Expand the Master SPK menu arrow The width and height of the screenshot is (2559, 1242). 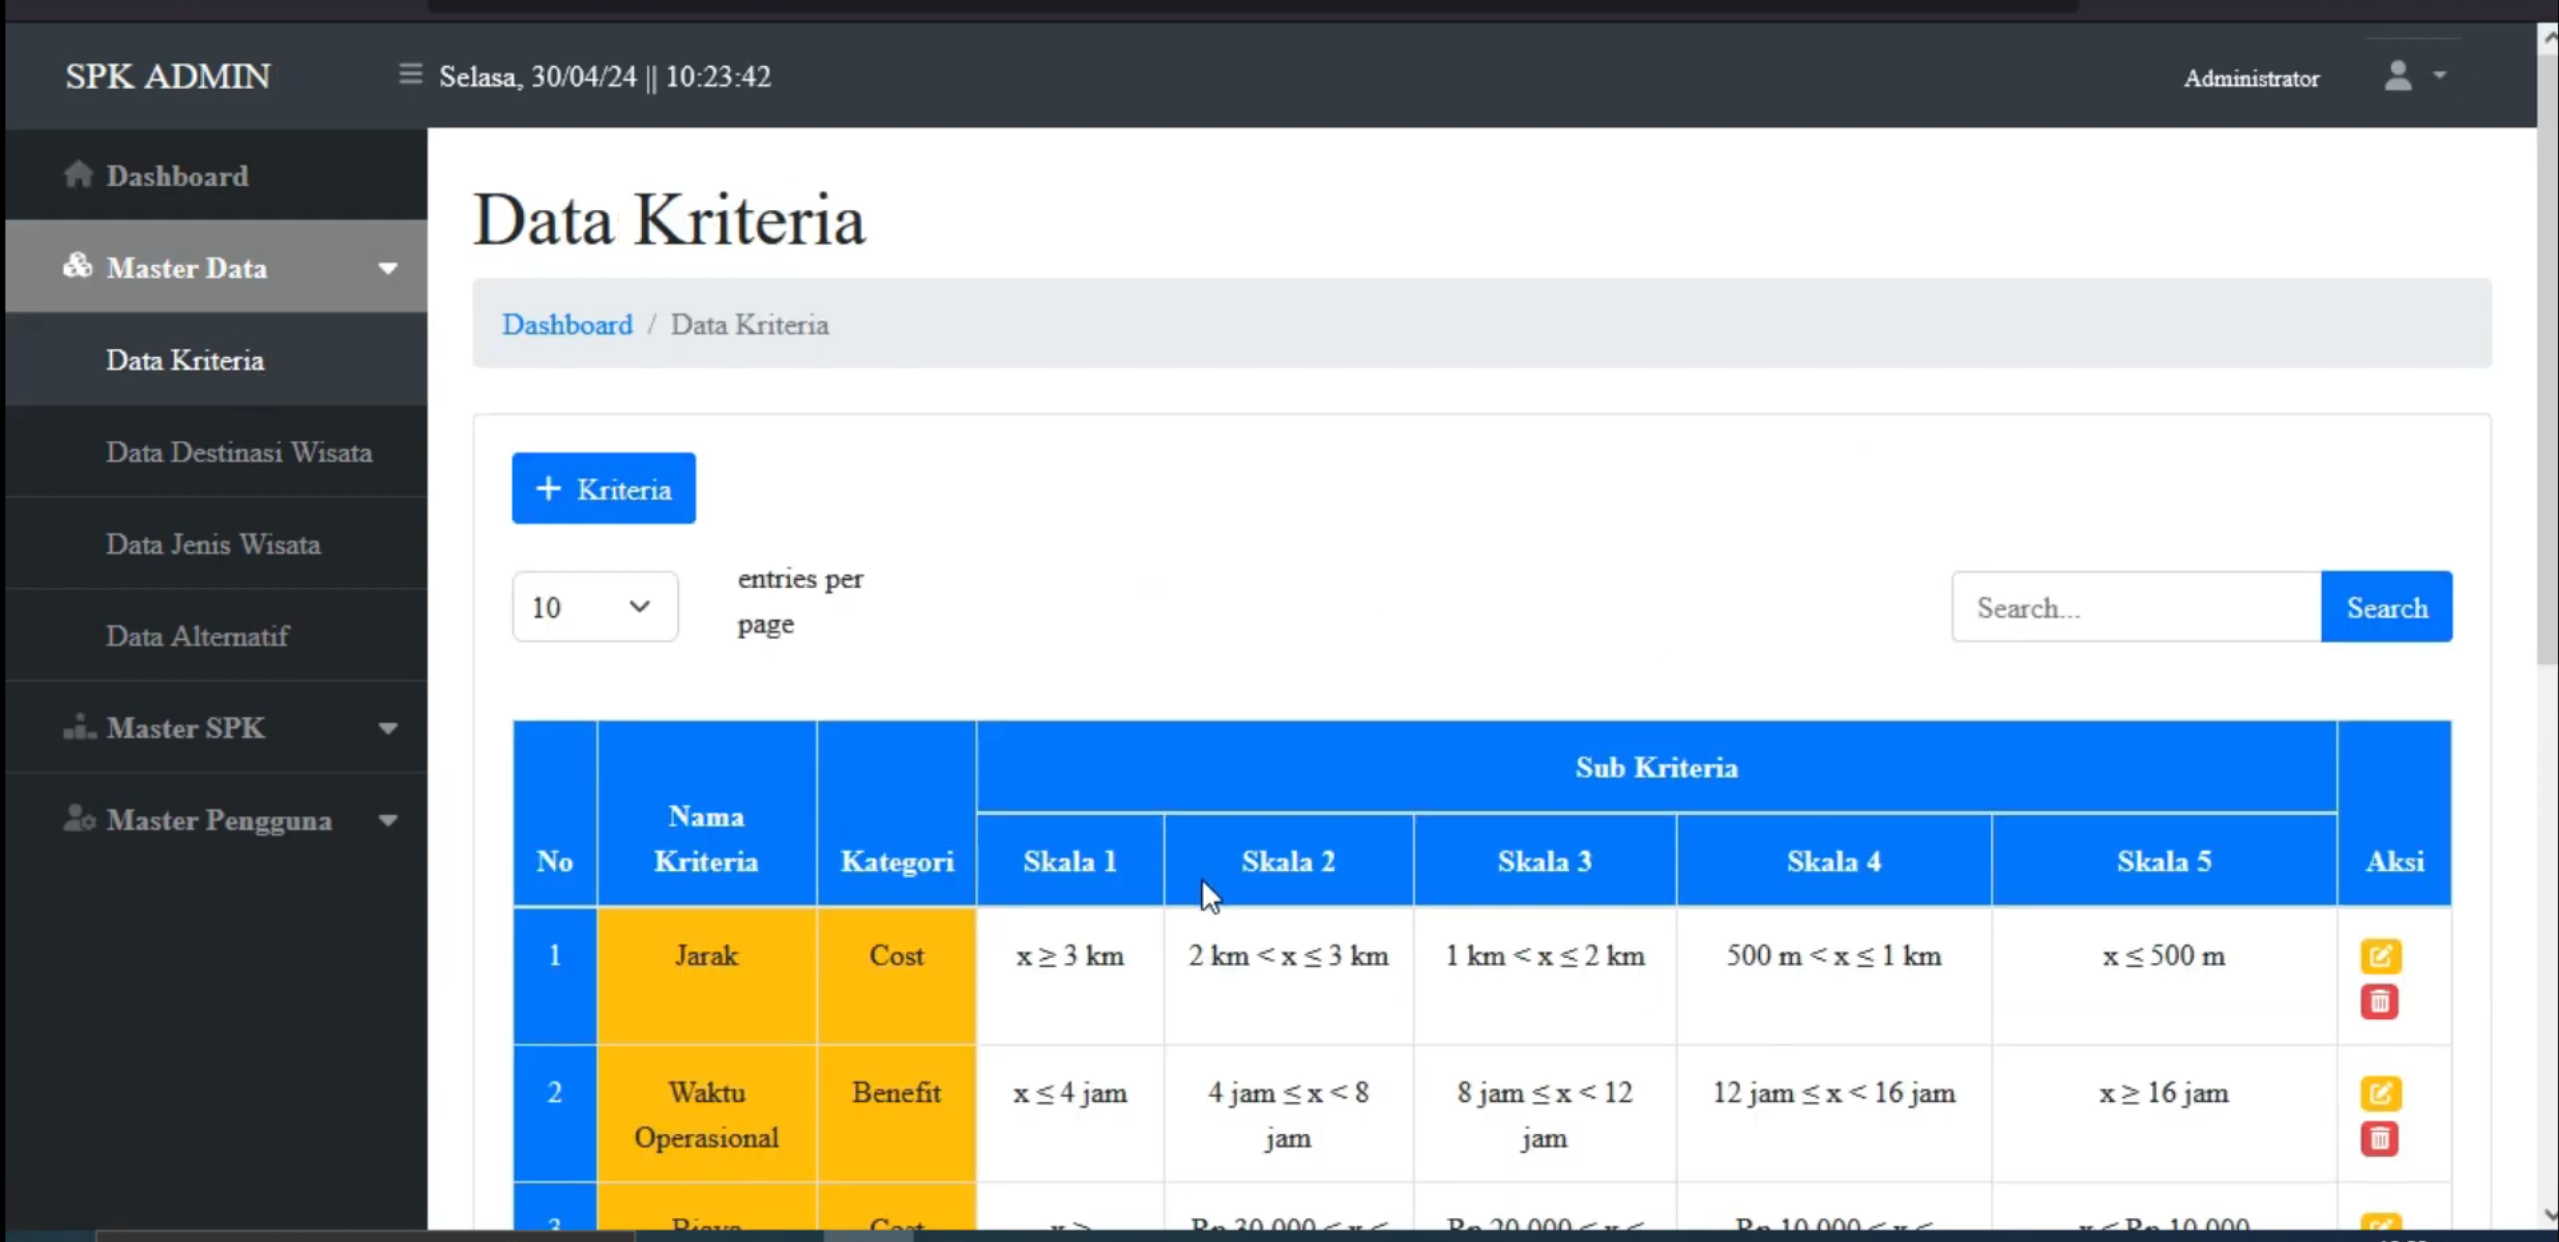(x=388, y=729)
